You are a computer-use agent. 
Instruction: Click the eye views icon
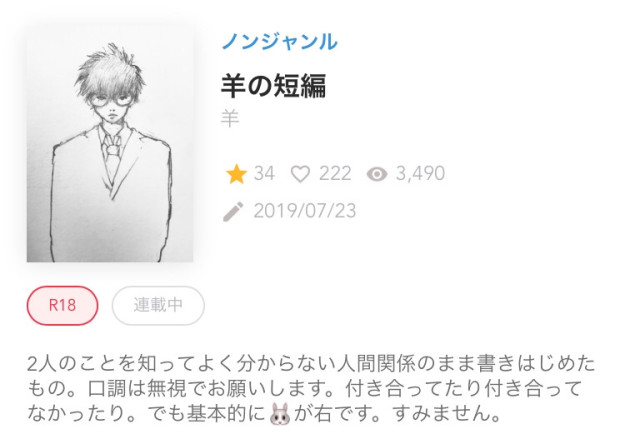377,174
